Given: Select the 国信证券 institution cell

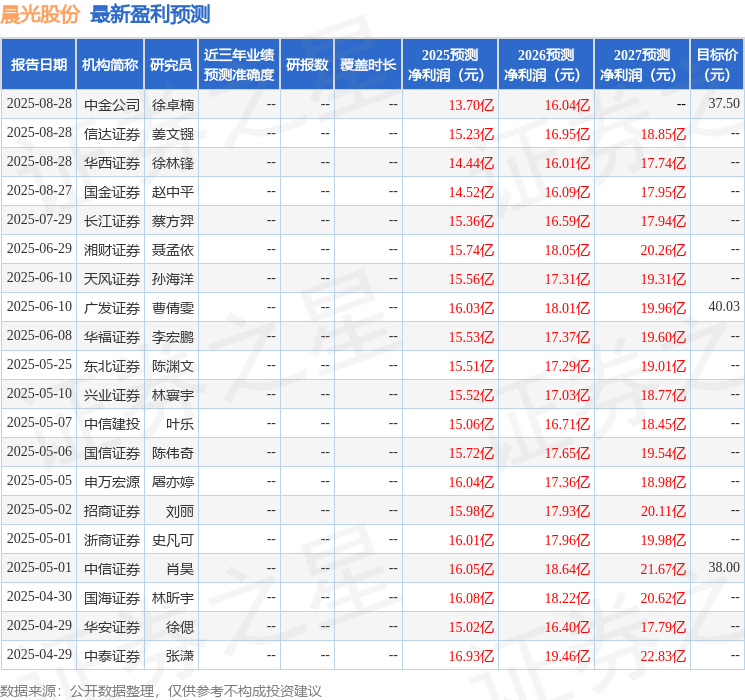Looking at the screenshot, I should click(112, 452).
